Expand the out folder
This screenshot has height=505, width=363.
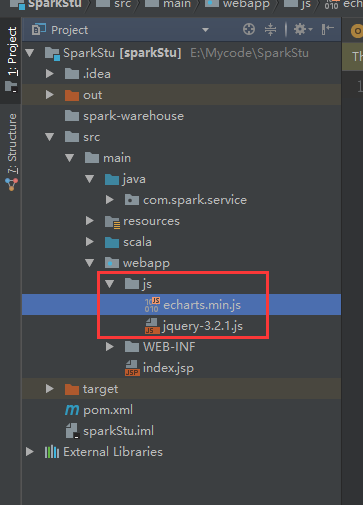[50, 95]
